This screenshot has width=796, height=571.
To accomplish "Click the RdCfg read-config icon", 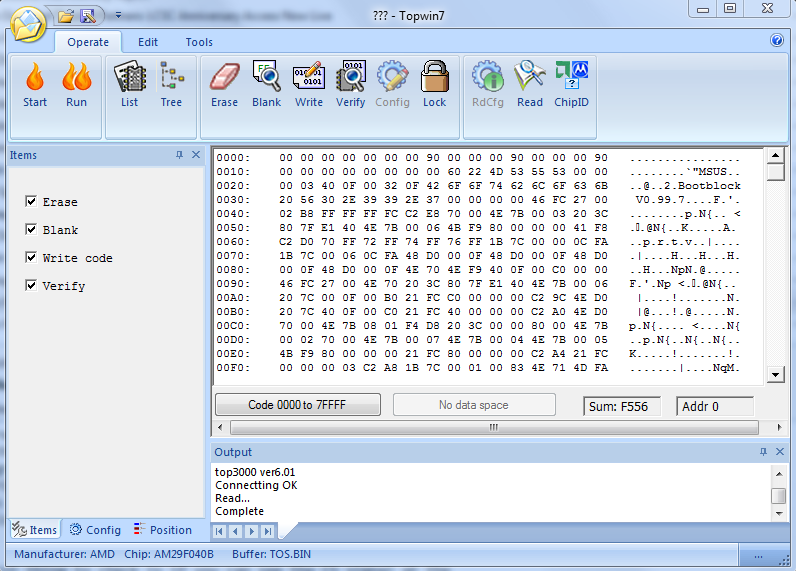I will pyautogui.click(x=487, y=84).
